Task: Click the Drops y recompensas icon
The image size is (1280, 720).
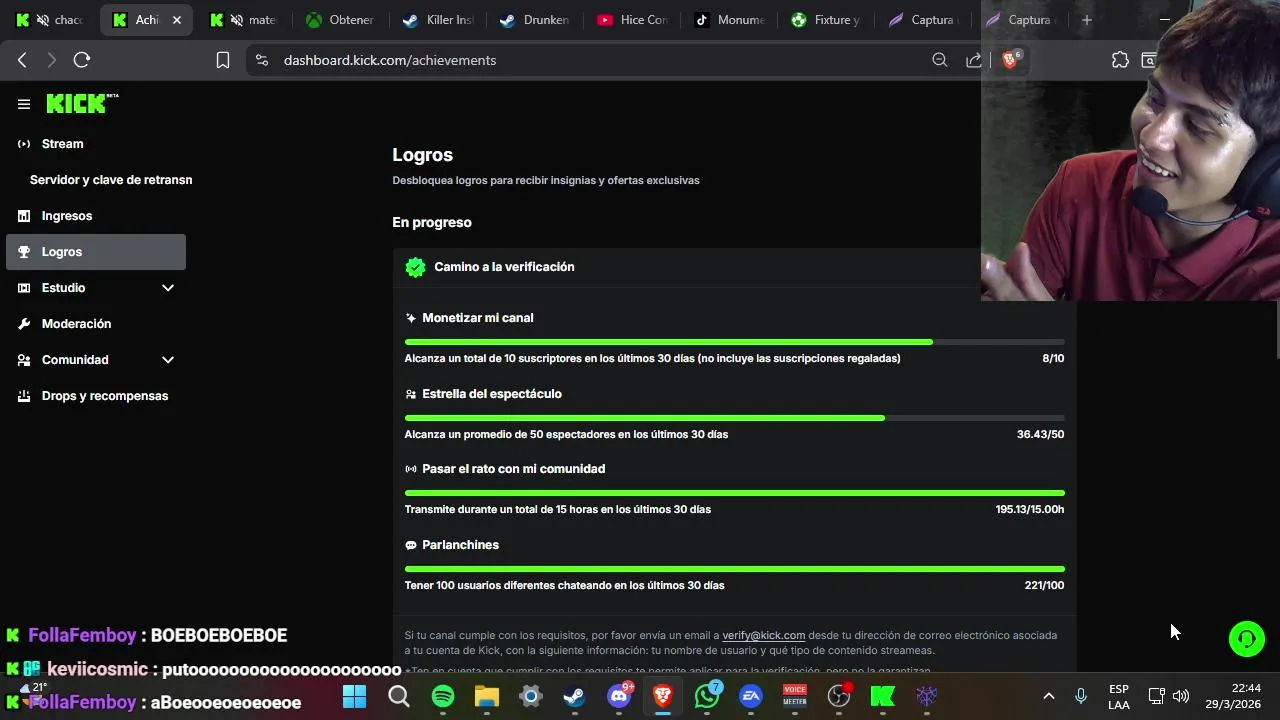Action: tap(24, 396)
